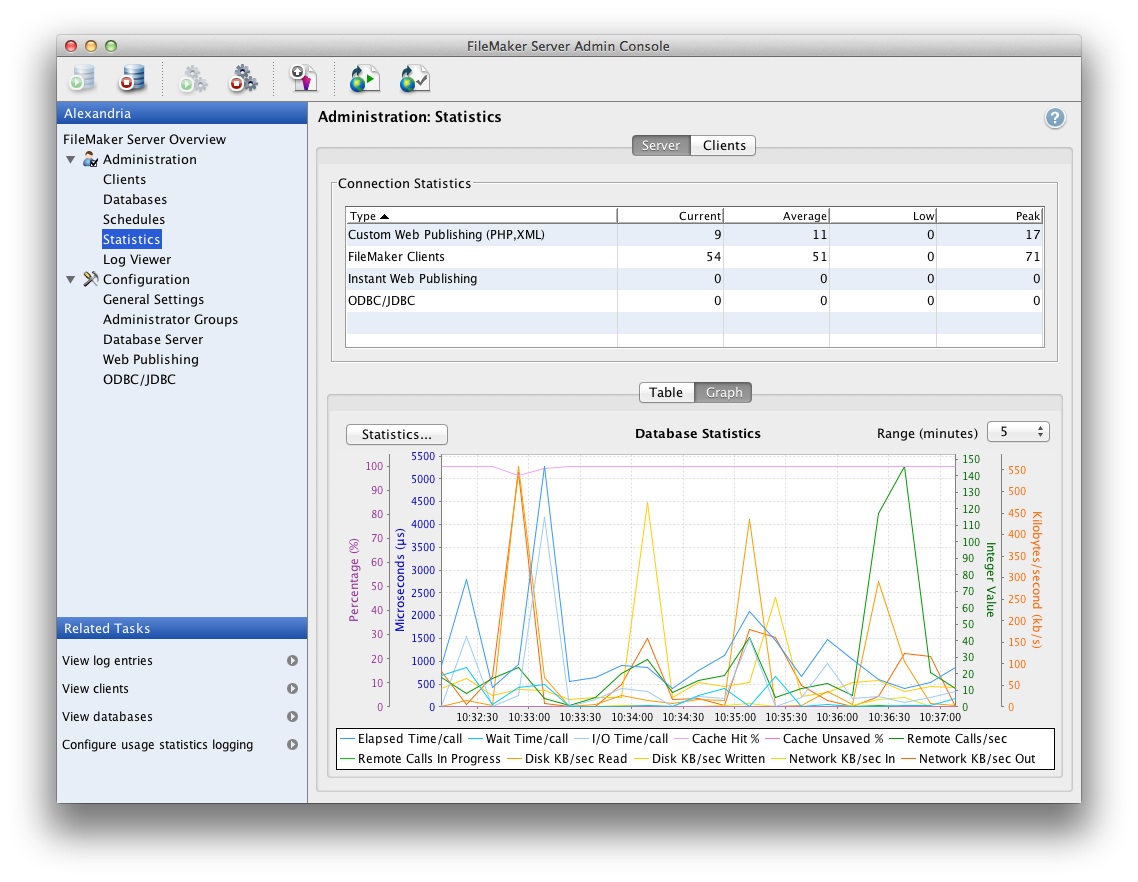Open the Upload Database toolbar icon
Screen dimensions: 1138x882
[303, 78]
